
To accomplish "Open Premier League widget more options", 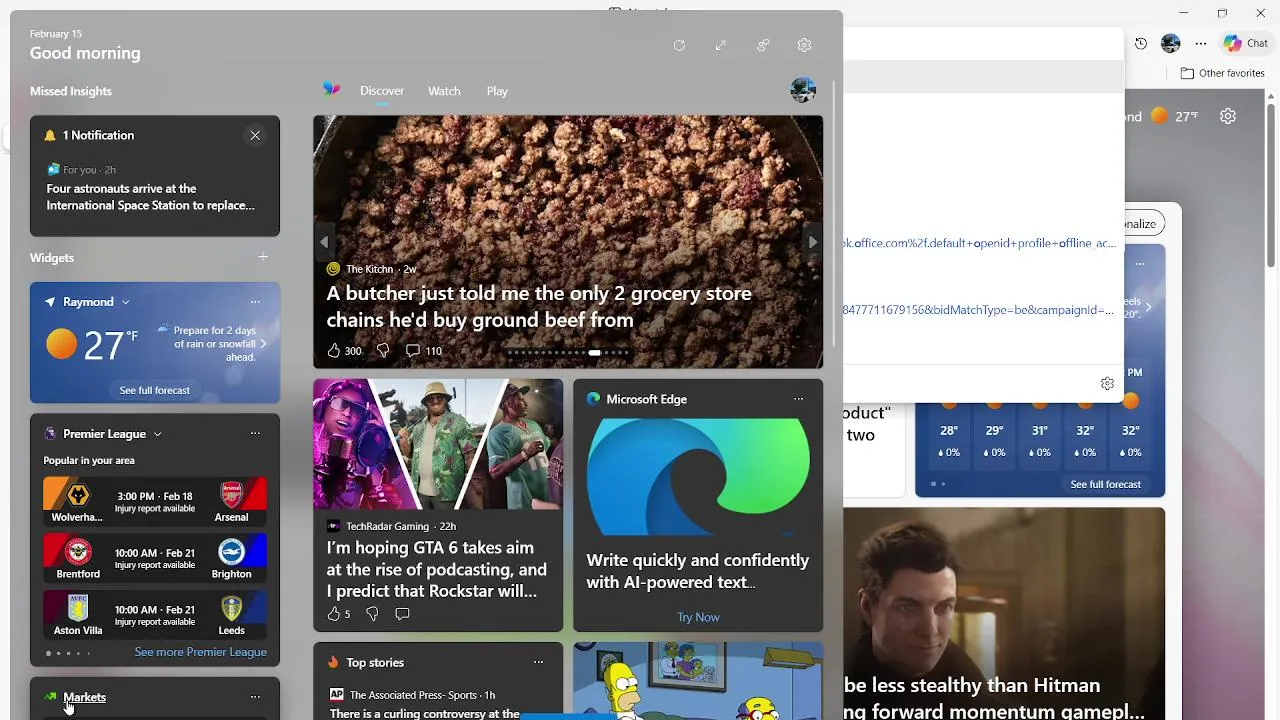I will point(255,434).
